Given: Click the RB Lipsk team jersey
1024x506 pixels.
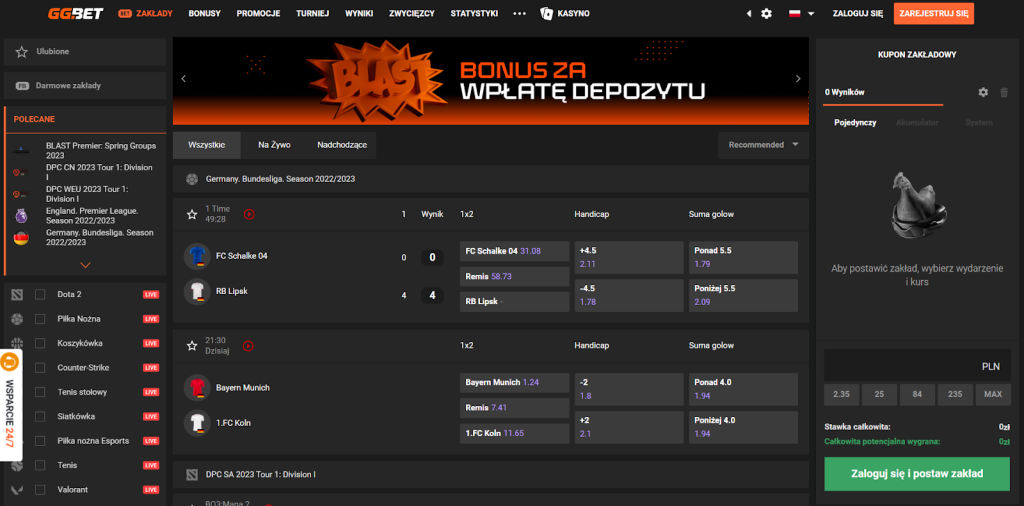Looking at the screenshot, I should (197, 291).
